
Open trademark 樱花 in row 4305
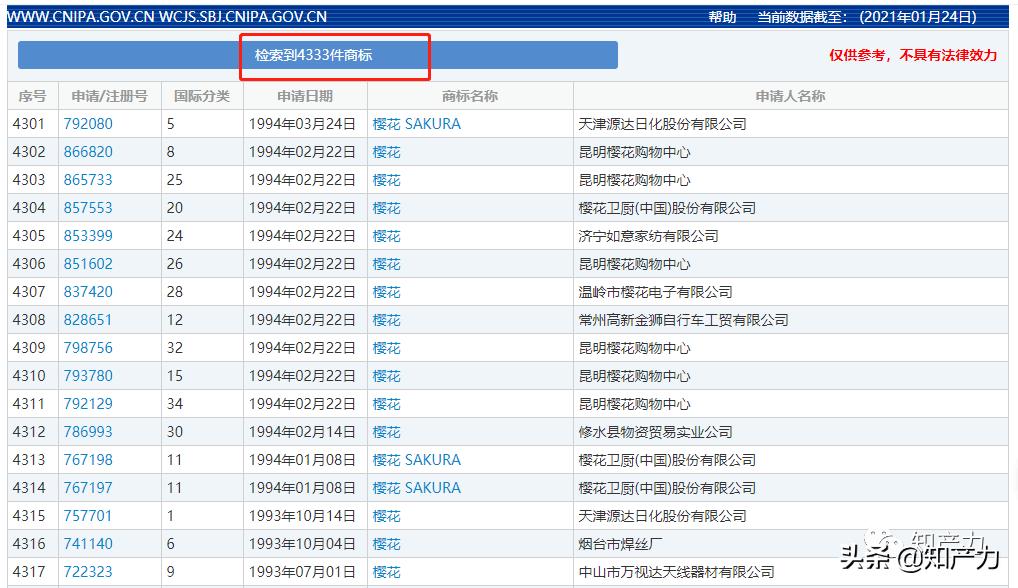point(386,236)
